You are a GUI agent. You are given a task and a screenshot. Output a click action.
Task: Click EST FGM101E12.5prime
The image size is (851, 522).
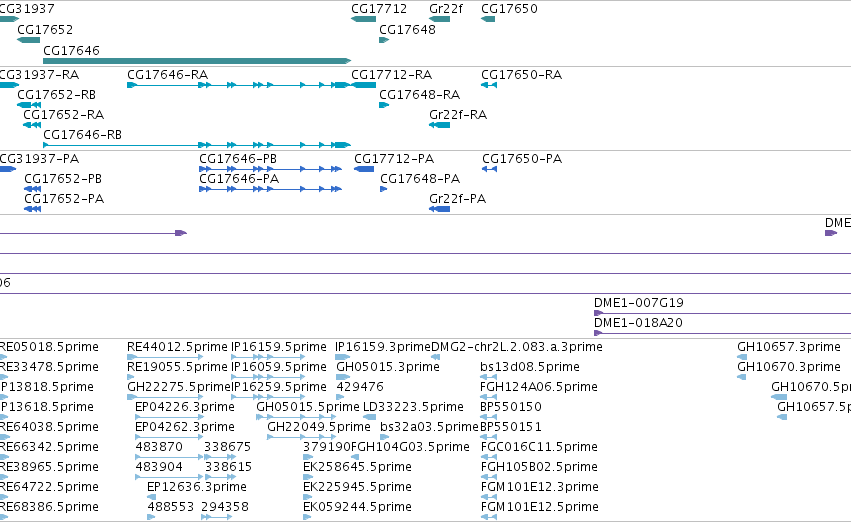(x=540, y=507)
